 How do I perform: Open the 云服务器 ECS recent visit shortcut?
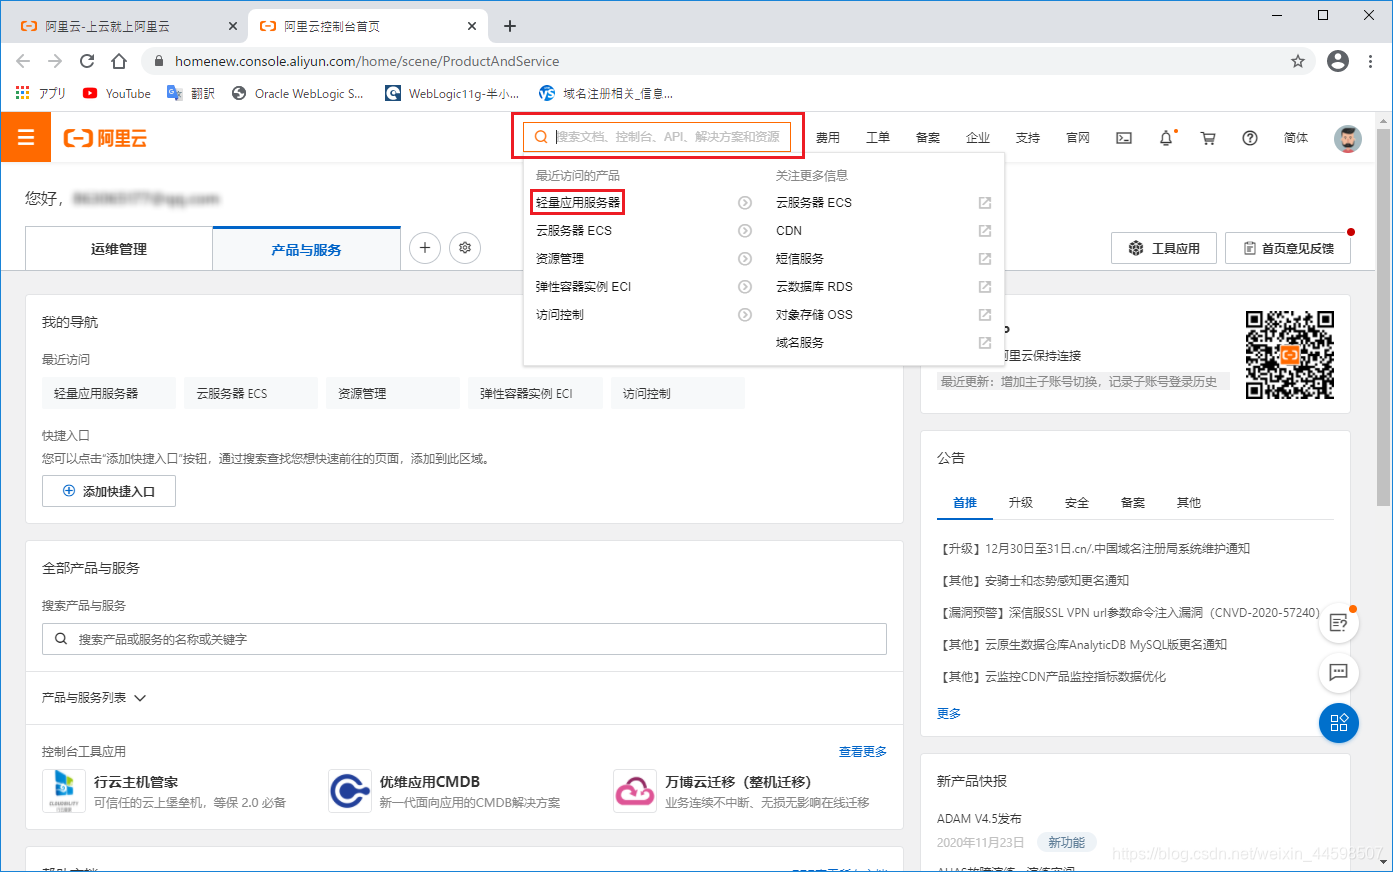[251, 393]
